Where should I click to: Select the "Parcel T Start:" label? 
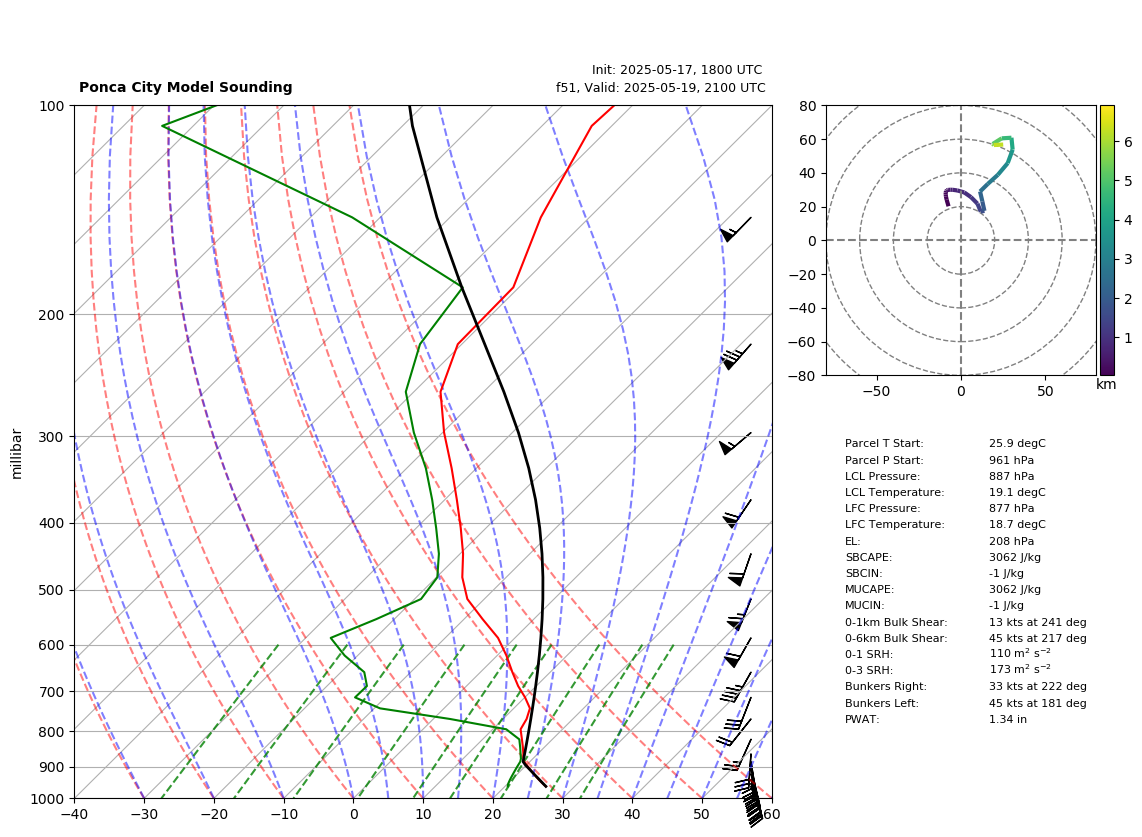coord(884,444)
